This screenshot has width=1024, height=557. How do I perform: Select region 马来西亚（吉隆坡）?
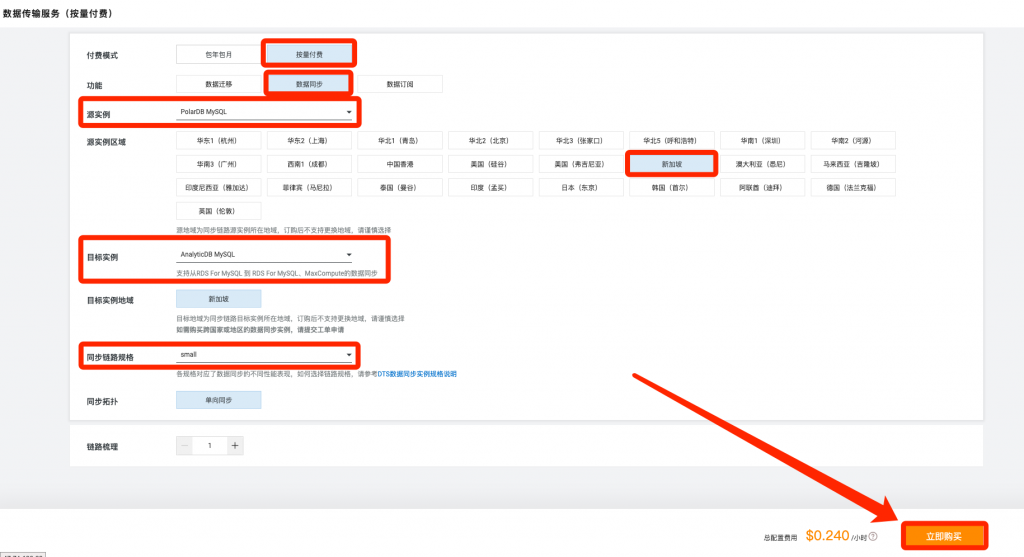coord(853,164)
